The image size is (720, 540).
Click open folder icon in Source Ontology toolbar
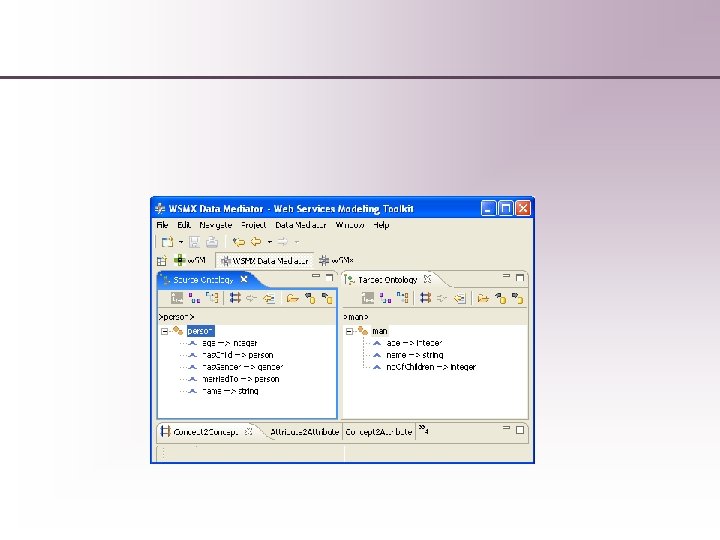[292, 298]
